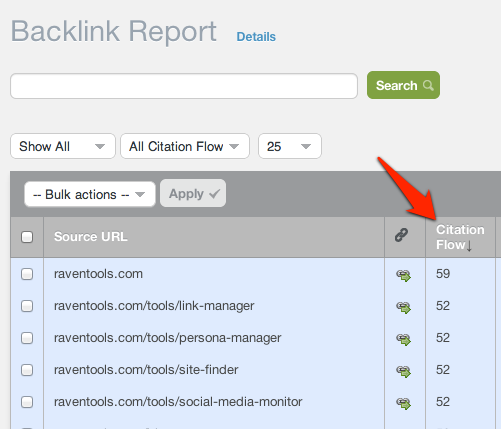Sort by Source URL column header
Viewport: 501px width, 429px height.
[x=91, y=237]
